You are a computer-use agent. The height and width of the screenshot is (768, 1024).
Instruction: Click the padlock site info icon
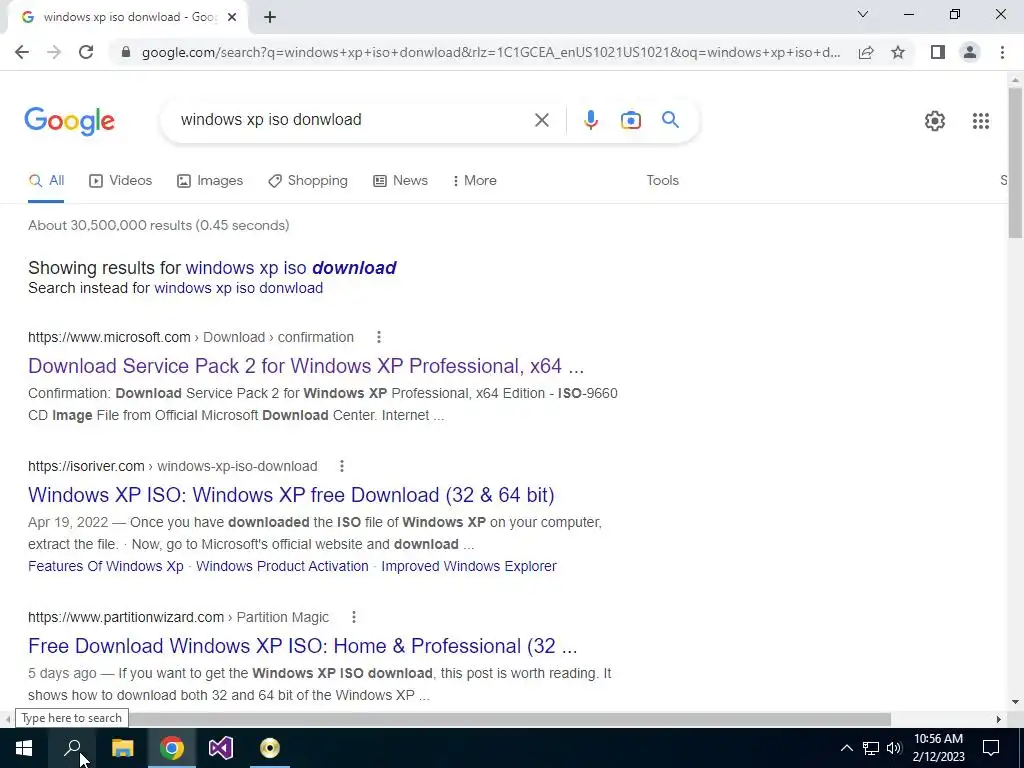pyautogui.click(x=126, y=52)
